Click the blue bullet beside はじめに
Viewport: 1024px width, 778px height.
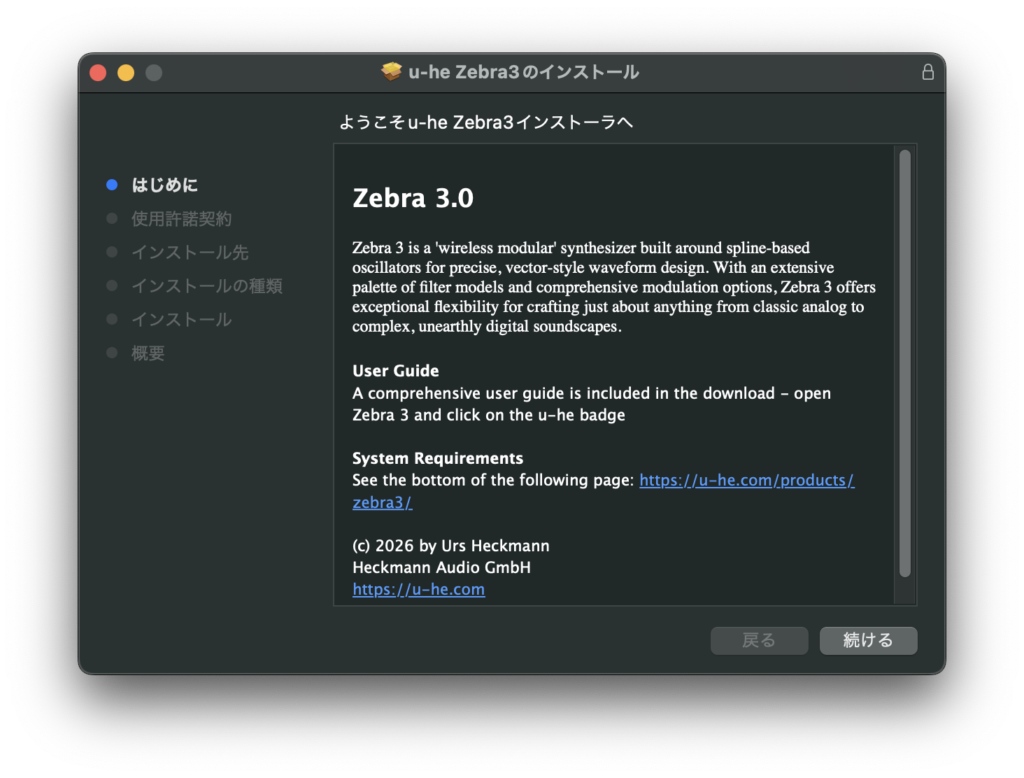(x=112, y=185)
